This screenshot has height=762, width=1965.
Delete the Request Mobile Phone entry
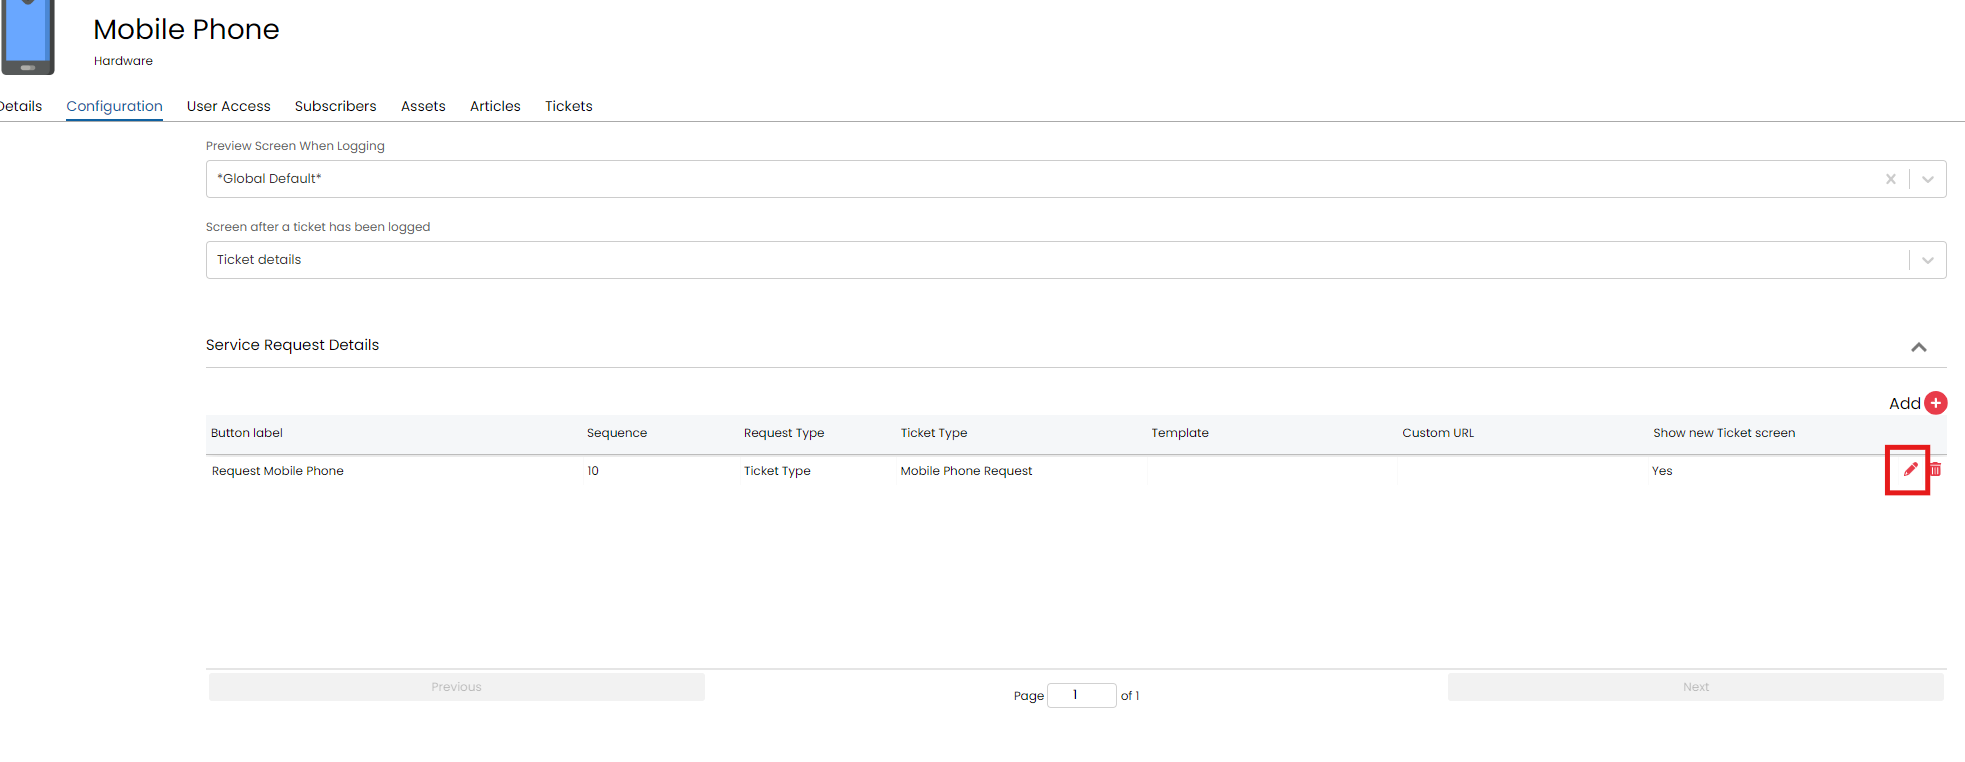point(1936,470)
